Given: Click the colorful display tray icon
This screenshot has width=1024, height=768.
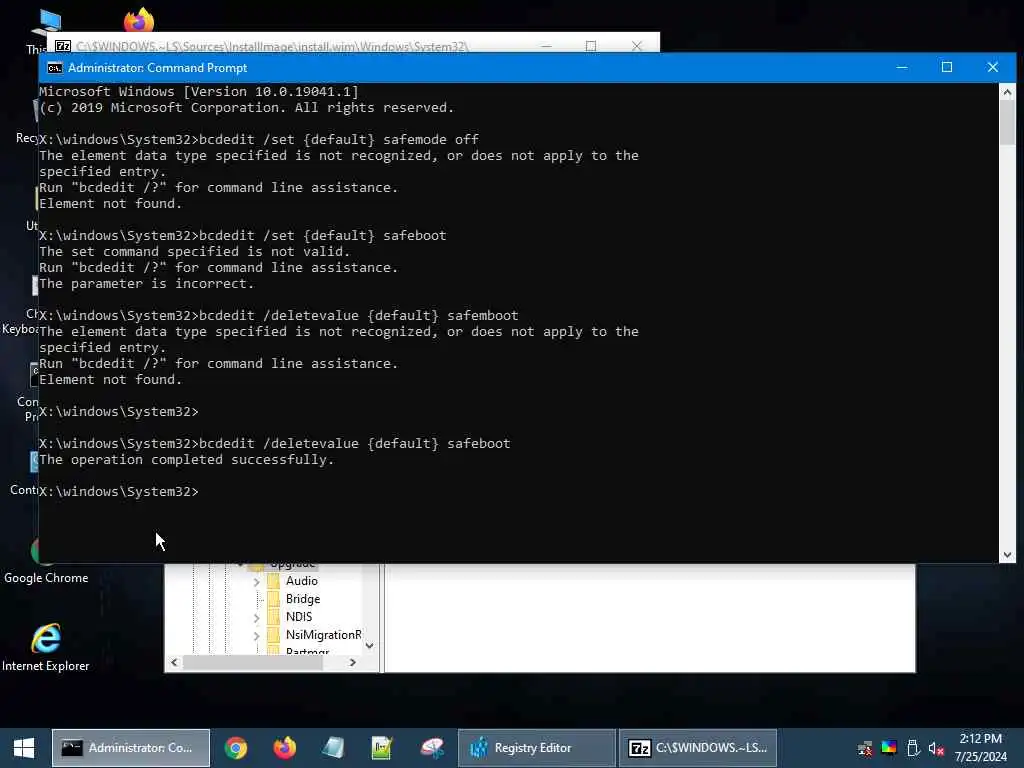Looking at the screenshot, I should tap(889, 748).
